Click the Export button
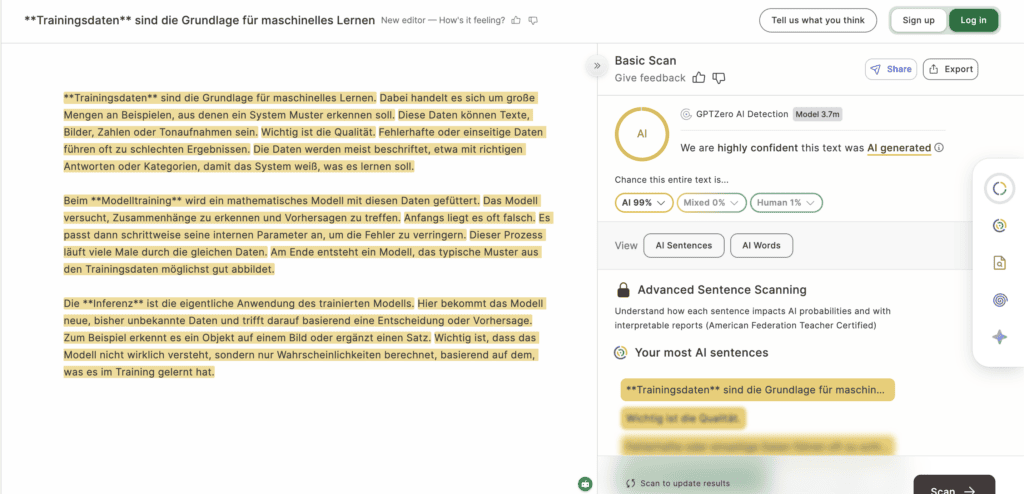Image resolution: width=1024 pixels, height=494 pixels. click(950, 69)
